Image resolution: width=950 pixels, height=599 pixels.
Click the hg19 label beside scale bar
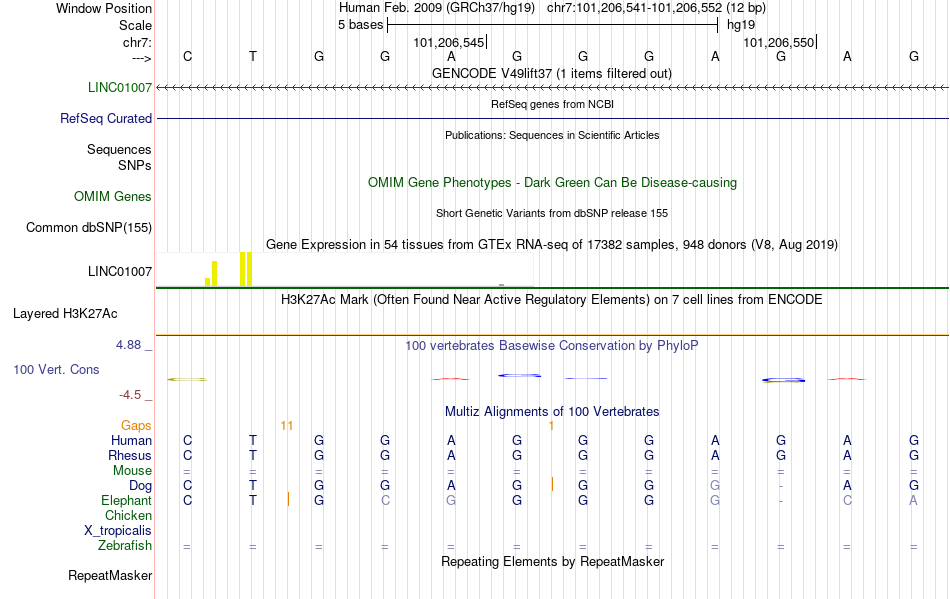point(741,25)
